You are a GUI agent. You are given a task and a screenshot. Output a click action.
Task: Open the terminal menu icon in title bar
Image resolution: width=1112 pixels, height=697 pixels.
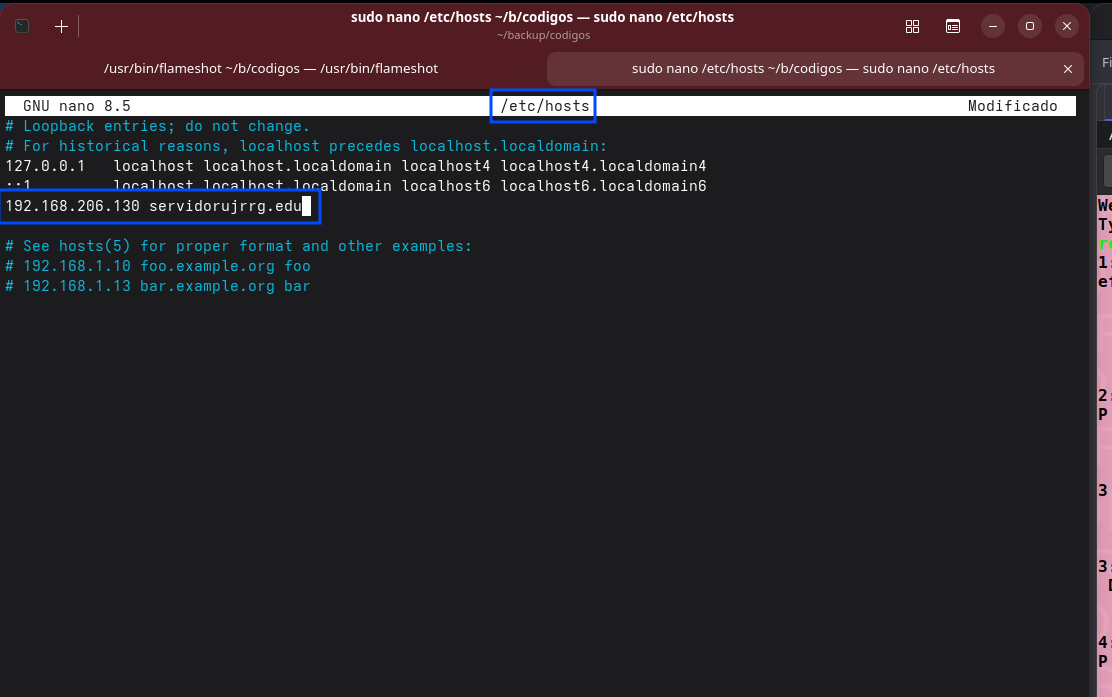click(22, 26)
